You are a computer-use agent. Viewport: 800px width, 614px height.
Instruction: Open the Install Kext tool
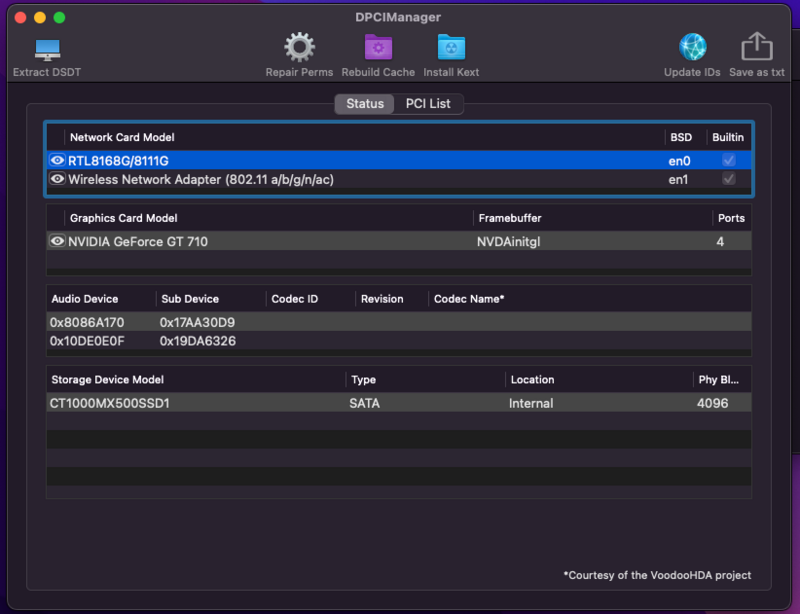pyautogui.click(x=451, y=48)
